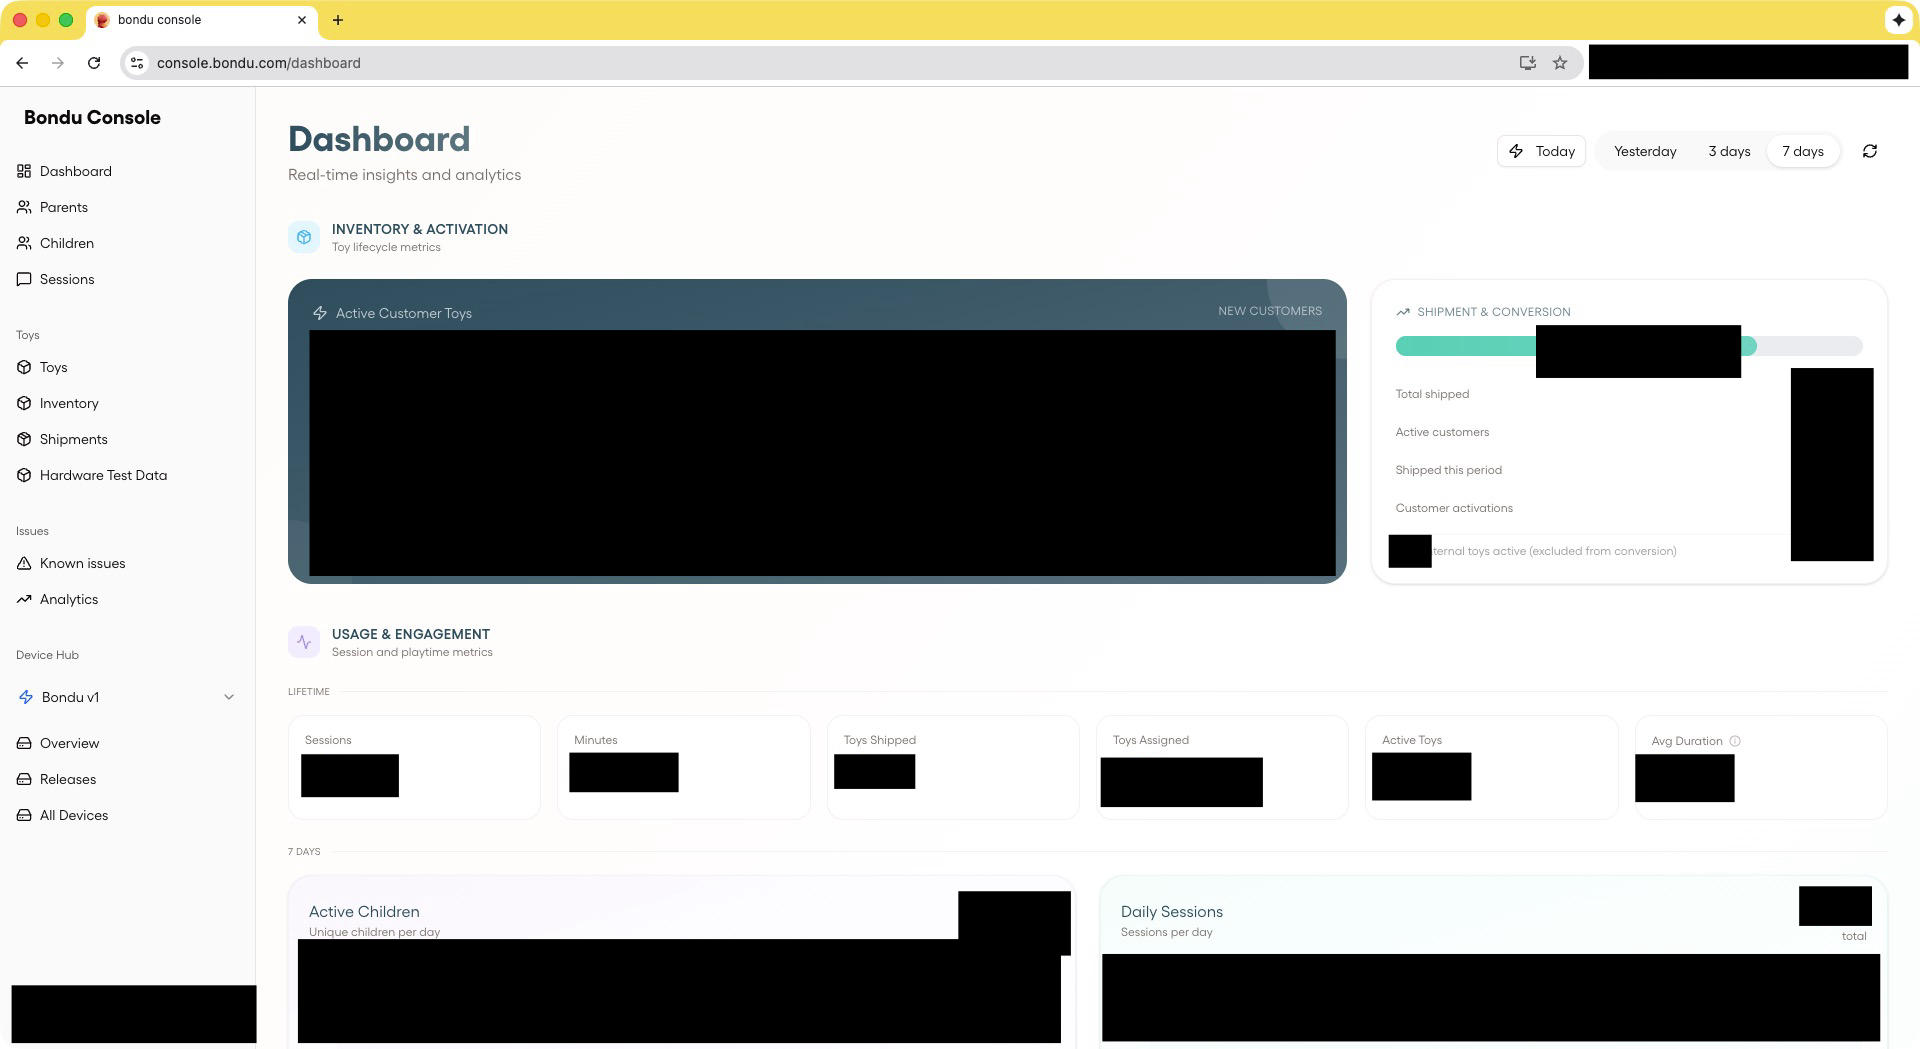Switch the date range to Yesterday

coord(1645,151)
